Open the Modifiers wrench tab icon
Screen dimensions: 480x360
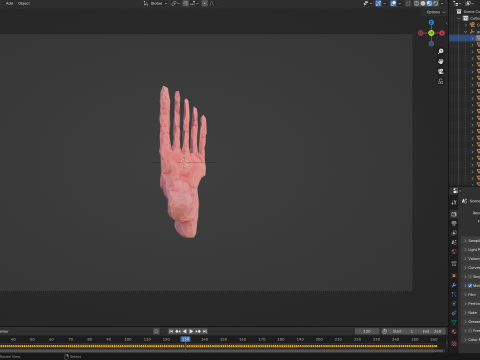pyautogui.click(x=454, y=285)
